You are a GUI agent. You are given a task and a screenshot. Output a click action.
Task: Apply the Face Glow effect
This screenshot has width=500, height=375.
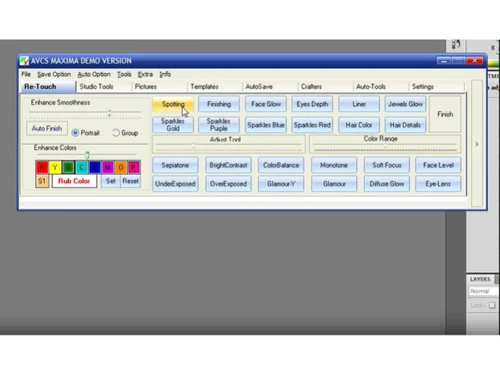(x=266, y=104)
